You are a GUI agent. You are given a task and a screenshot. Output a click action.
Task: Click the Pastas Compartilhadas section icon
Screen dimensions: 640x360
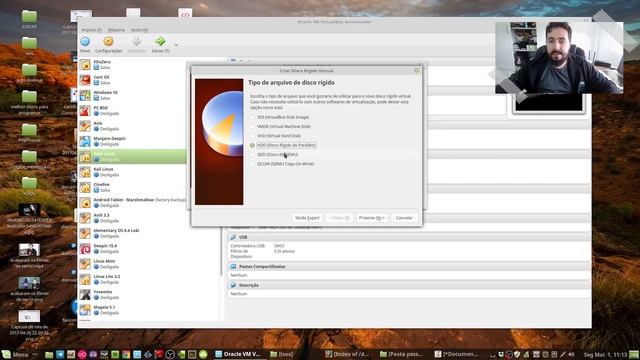click(233, 267)
